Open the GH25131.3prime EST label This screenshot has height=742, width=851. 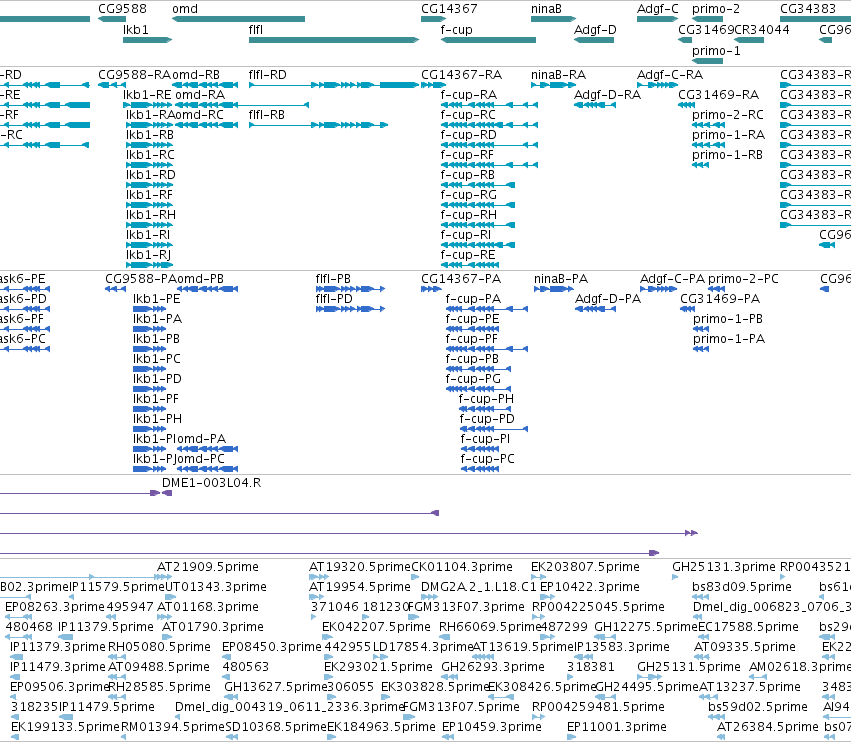(x=724, y=567)
